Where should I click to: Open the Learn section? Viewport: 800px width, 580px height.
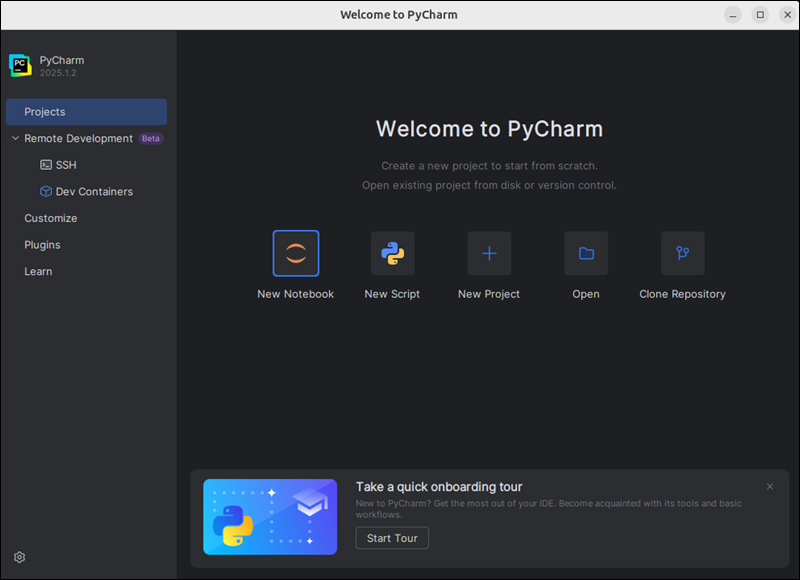[38, 271]
